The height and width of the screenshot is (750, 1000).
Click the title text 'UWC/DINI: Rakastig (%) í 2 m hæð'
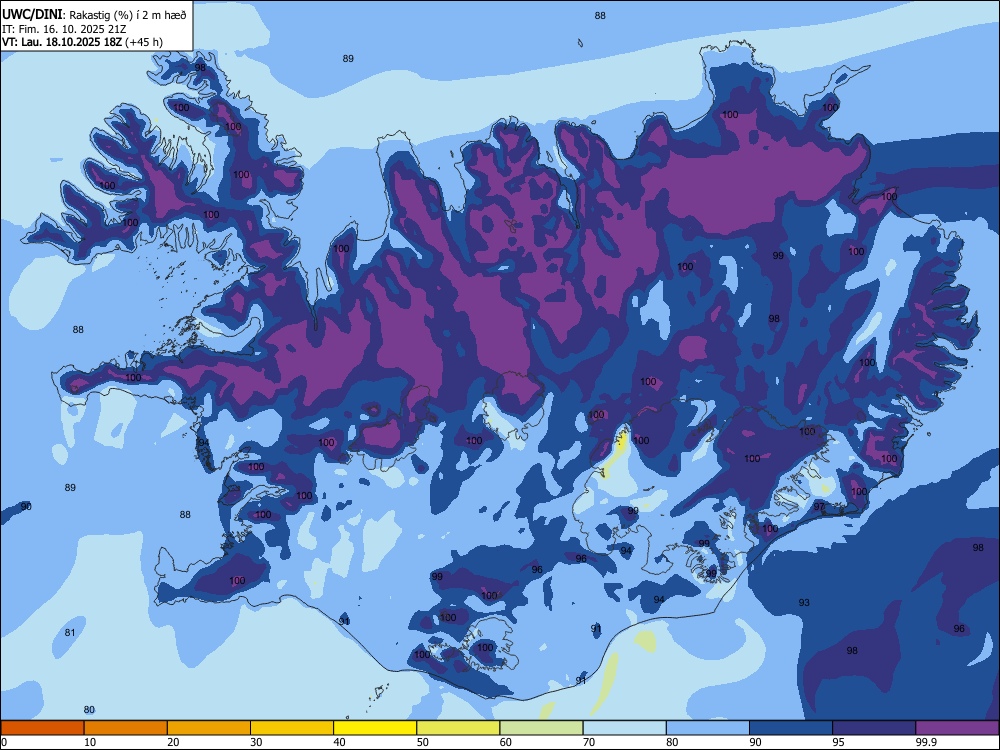(x=94, y=15)
